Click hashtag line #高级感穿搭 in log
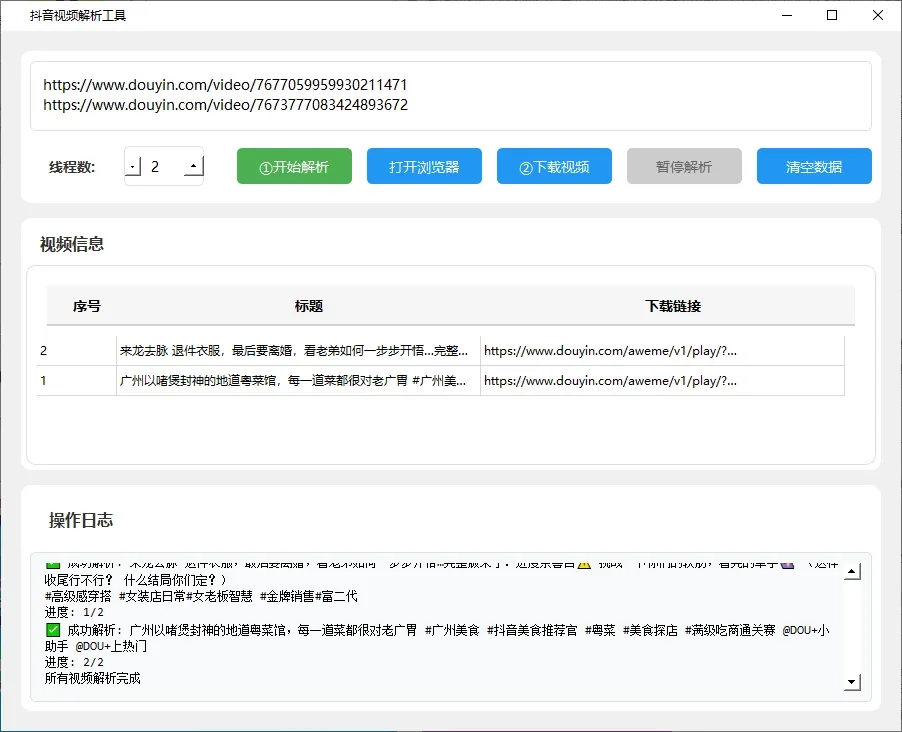902x732 pixels. point(201,596)
